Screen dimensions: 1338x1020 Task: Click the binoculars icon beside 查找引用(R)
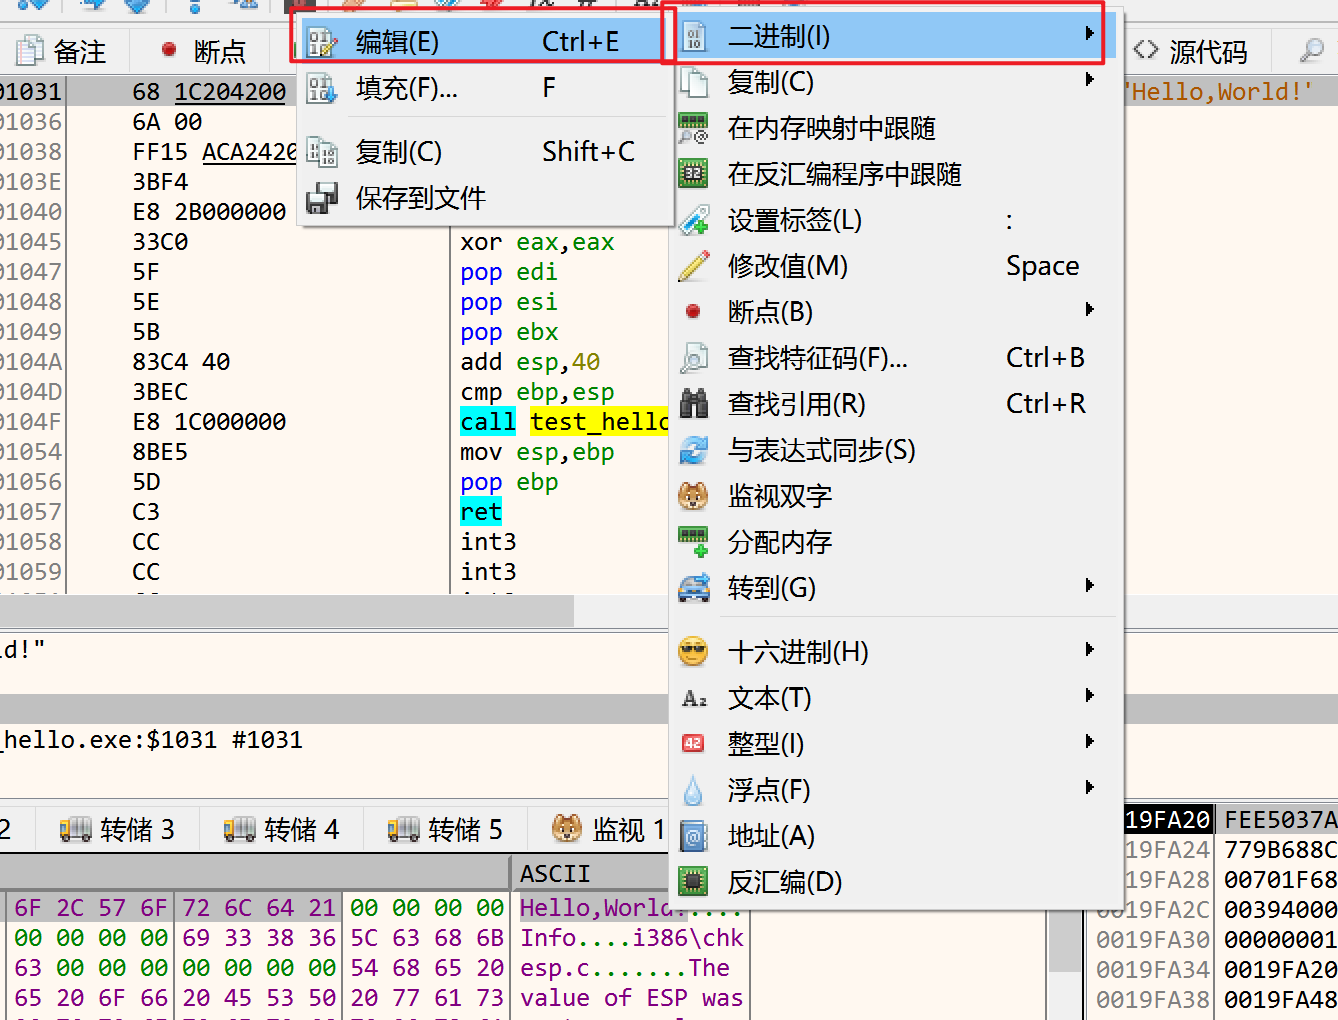tap(694, 403)
